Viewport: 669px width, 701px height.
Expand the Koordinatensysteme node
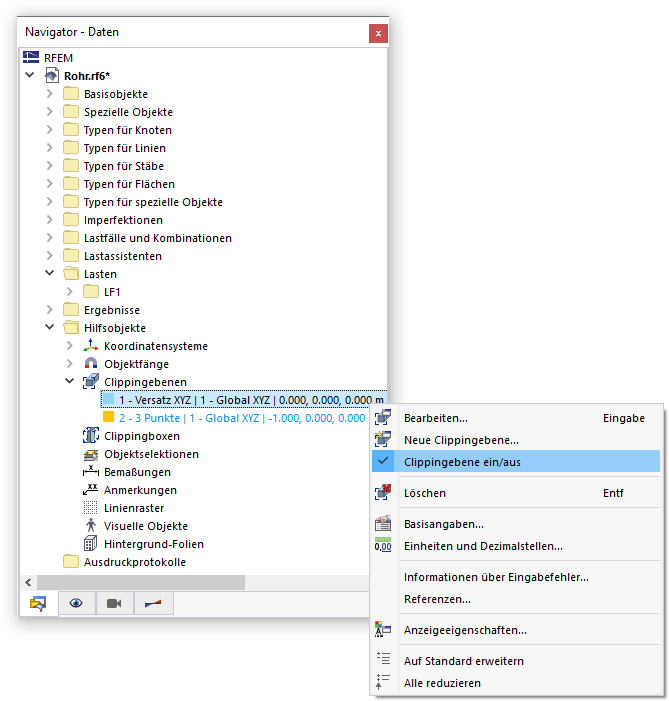70,346
